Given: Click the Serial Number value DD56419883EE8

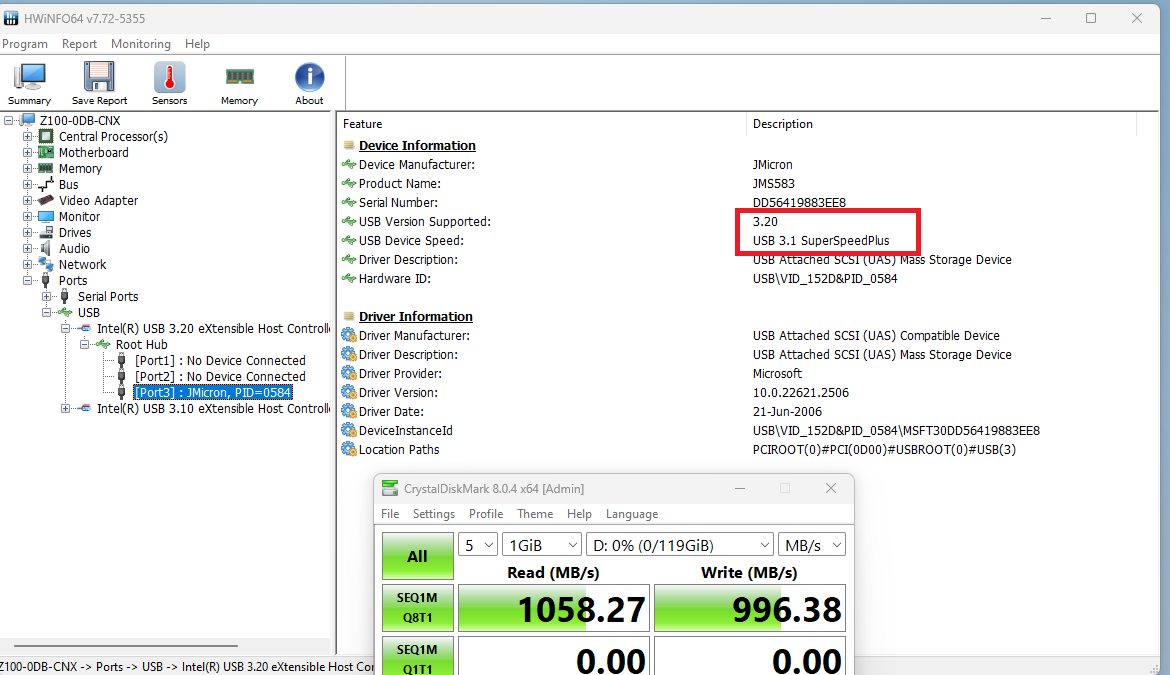Looking at the screenshot, I should pos(799,202).
